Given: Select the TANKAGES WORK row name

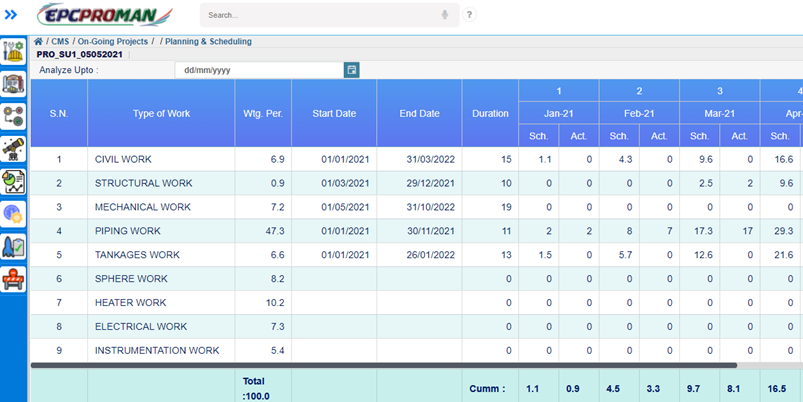Looking at the screenshot, I should pyautogui.click(x=137, y=255).
